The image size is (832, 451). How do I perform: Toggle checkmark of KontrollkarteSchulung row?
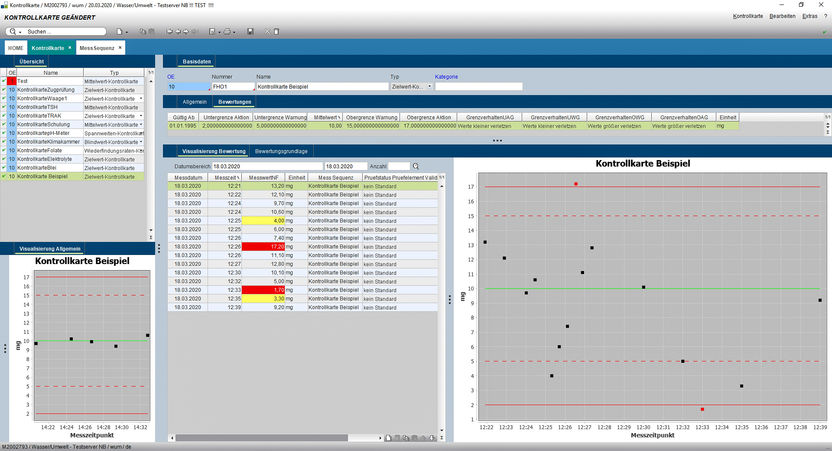pos(4,125)
